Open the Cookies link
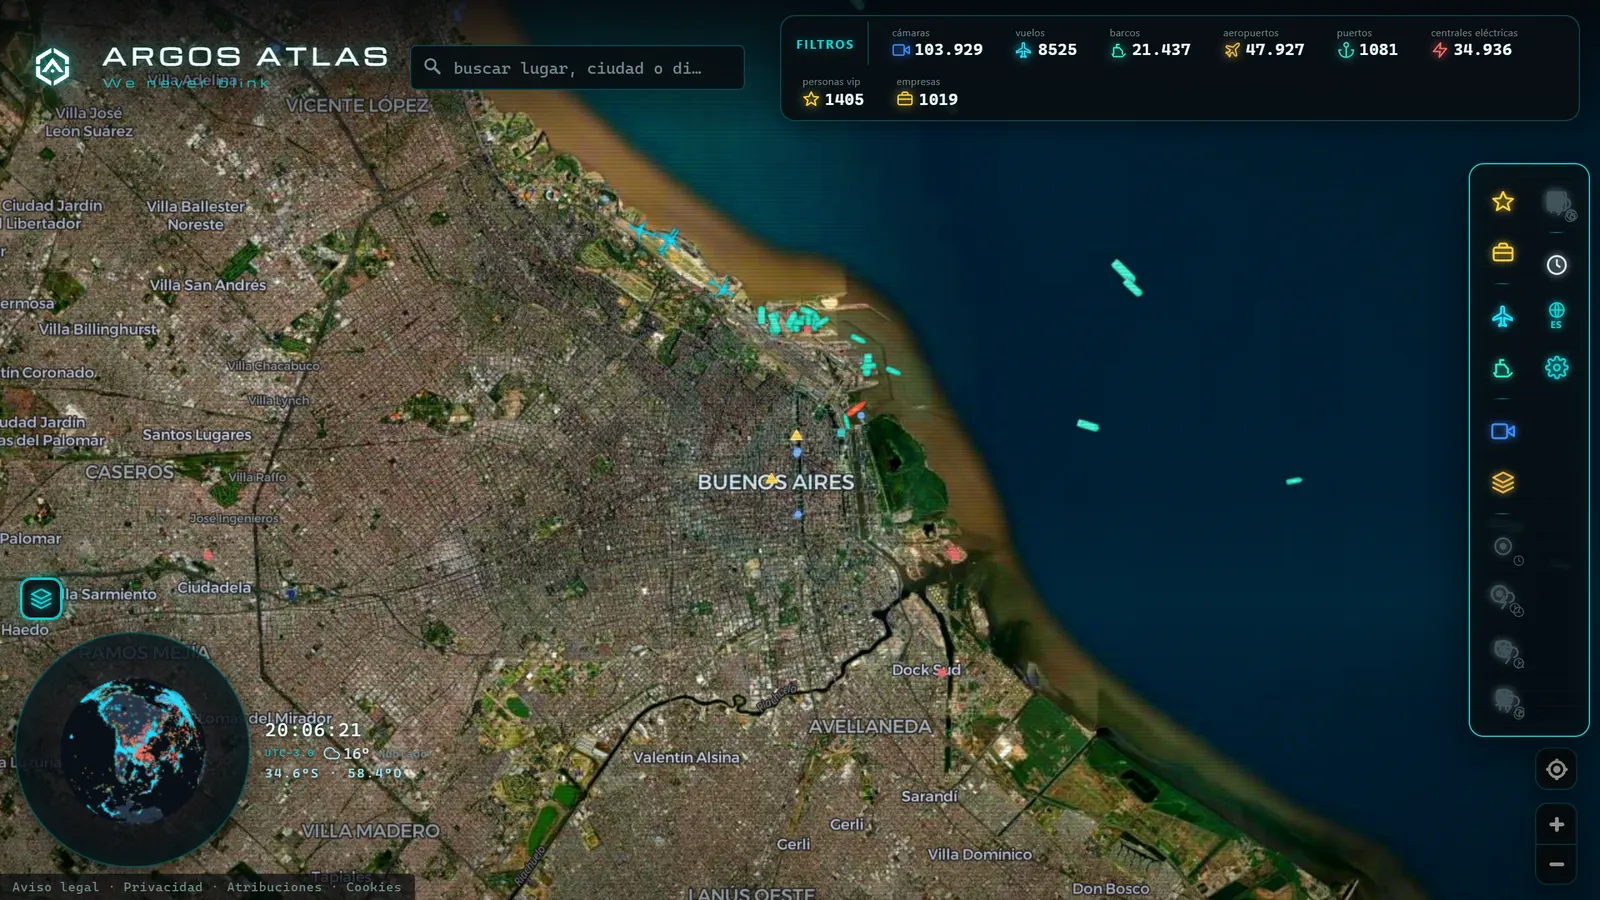Viewport: 1600px width, 900px height. click(373, 887)
